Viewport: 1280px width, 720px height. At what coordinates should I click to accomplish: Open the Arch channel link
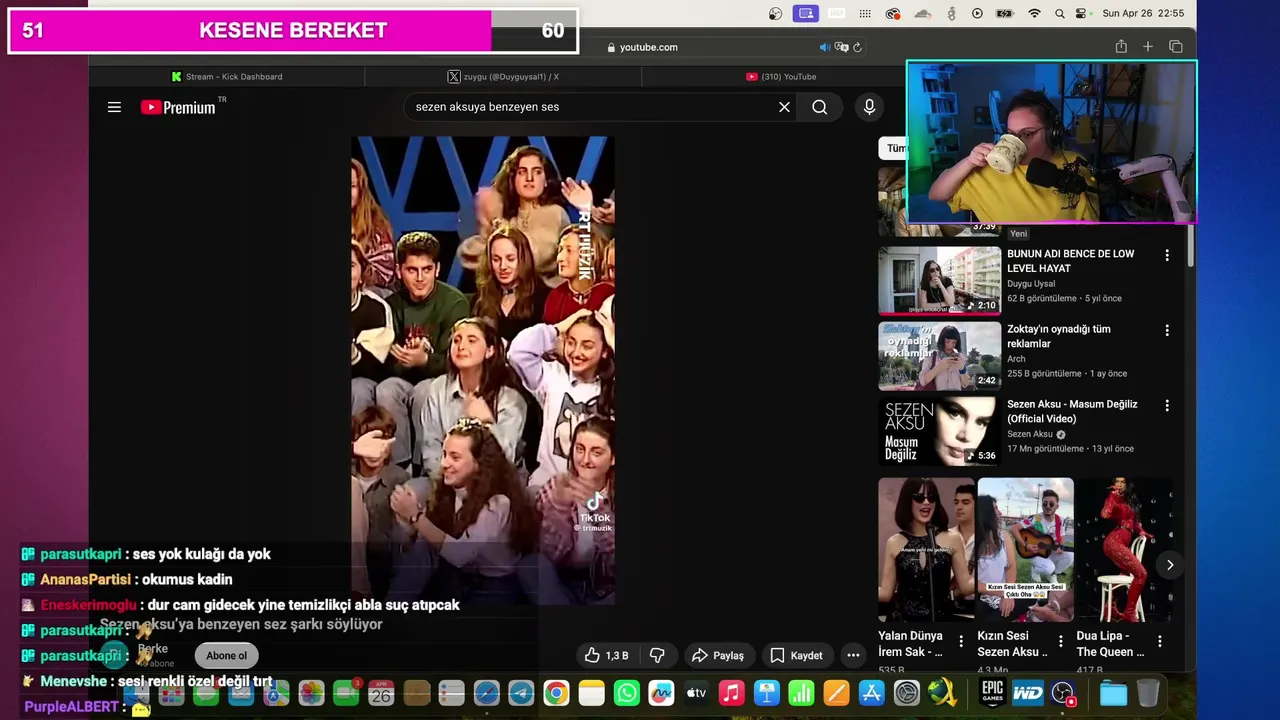[x=1016, y=359]
